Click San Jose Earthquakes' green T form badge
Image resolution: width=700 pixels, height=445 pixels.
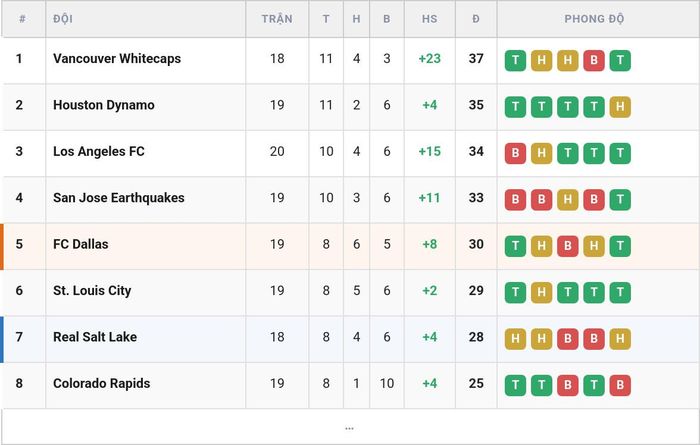620,200
